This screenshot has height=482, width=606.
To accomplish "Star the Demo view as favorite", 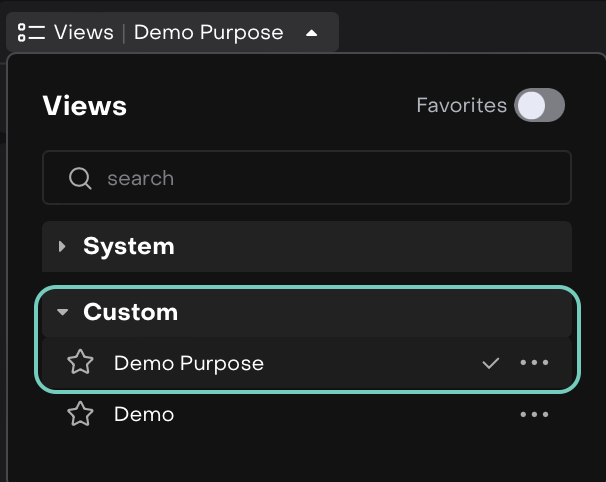I will [x=80, y=414].
